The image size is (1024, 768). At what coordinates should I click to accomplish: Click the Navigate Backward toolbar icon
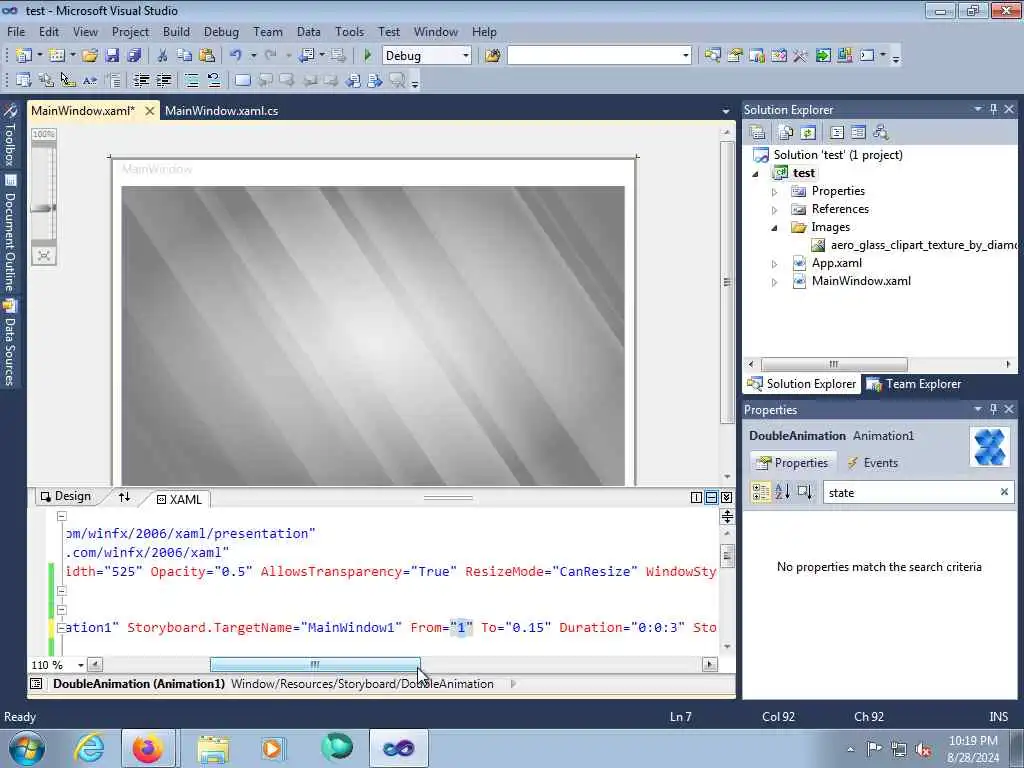(306, 56)
